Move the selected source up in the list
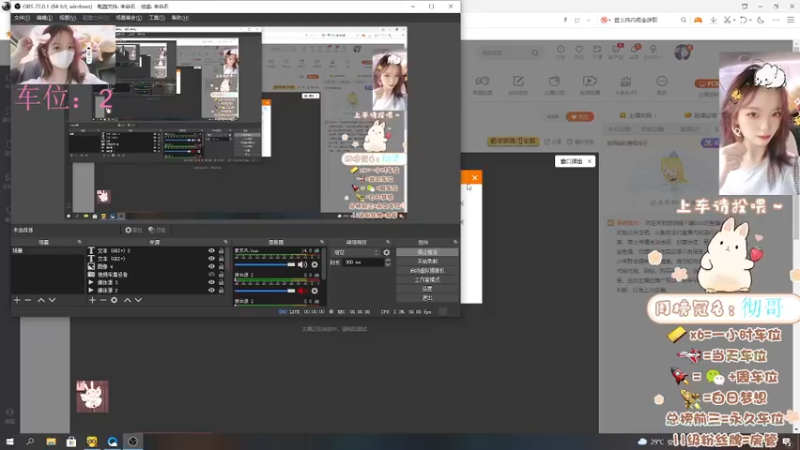The width and height of the screenshot is (800, 450). (128, 300)
